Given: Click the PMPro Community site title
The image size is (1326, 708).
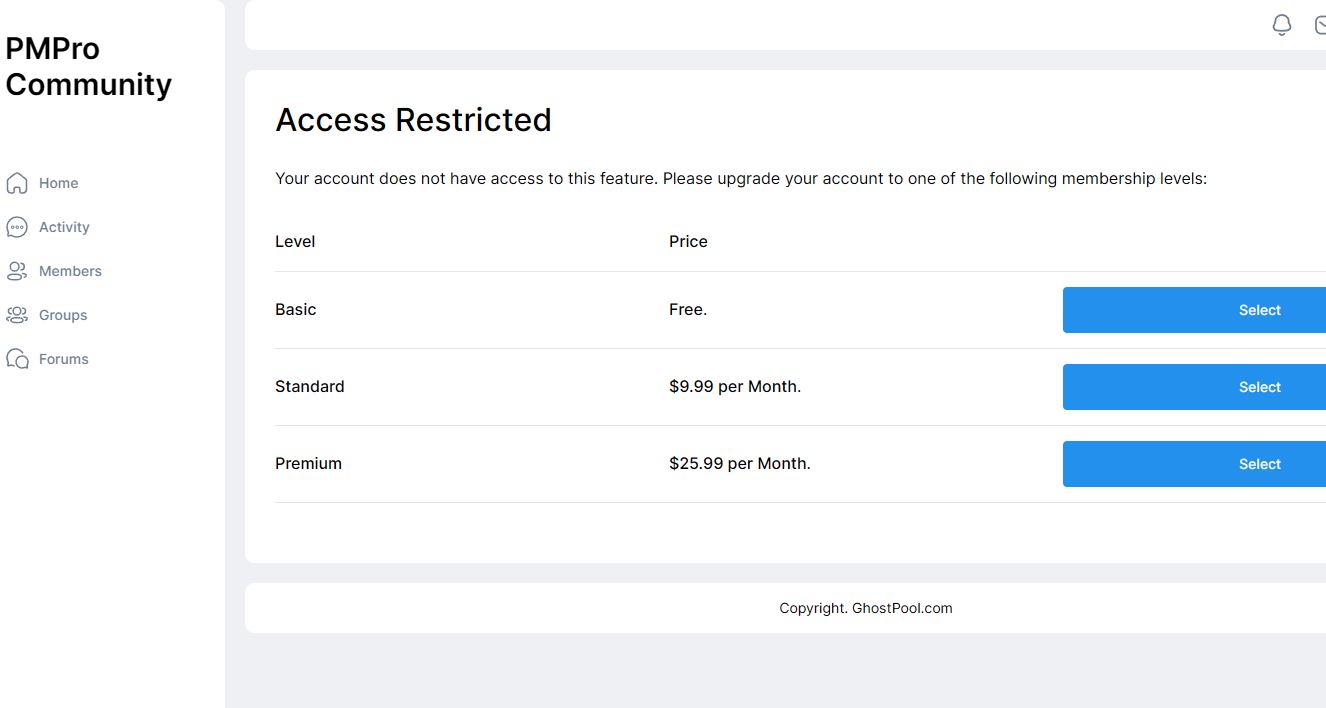Looking at the screenshot, I should click(88, 66).
